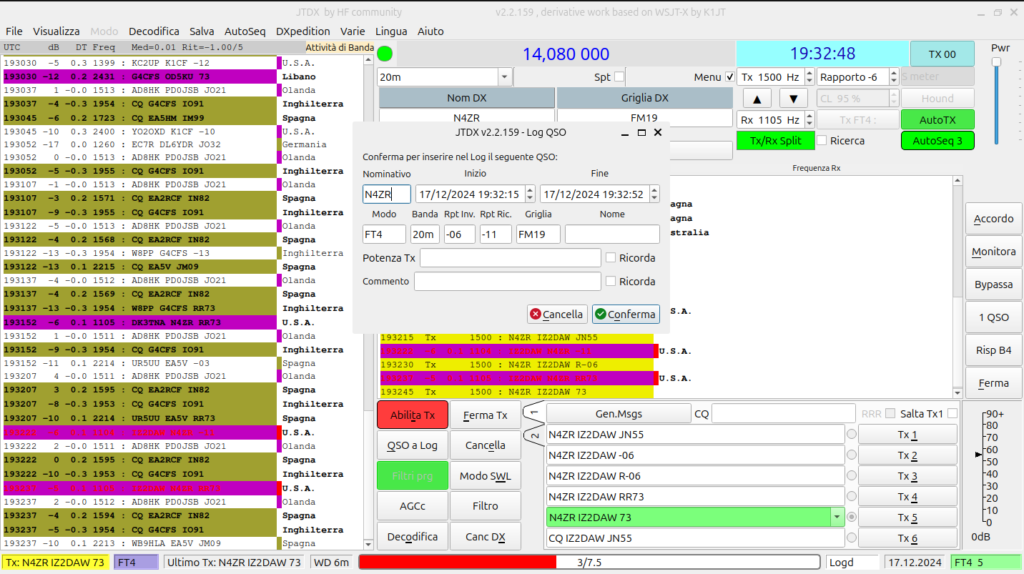
Task: Click the green status indicator circle
Action: click(385, 54)
